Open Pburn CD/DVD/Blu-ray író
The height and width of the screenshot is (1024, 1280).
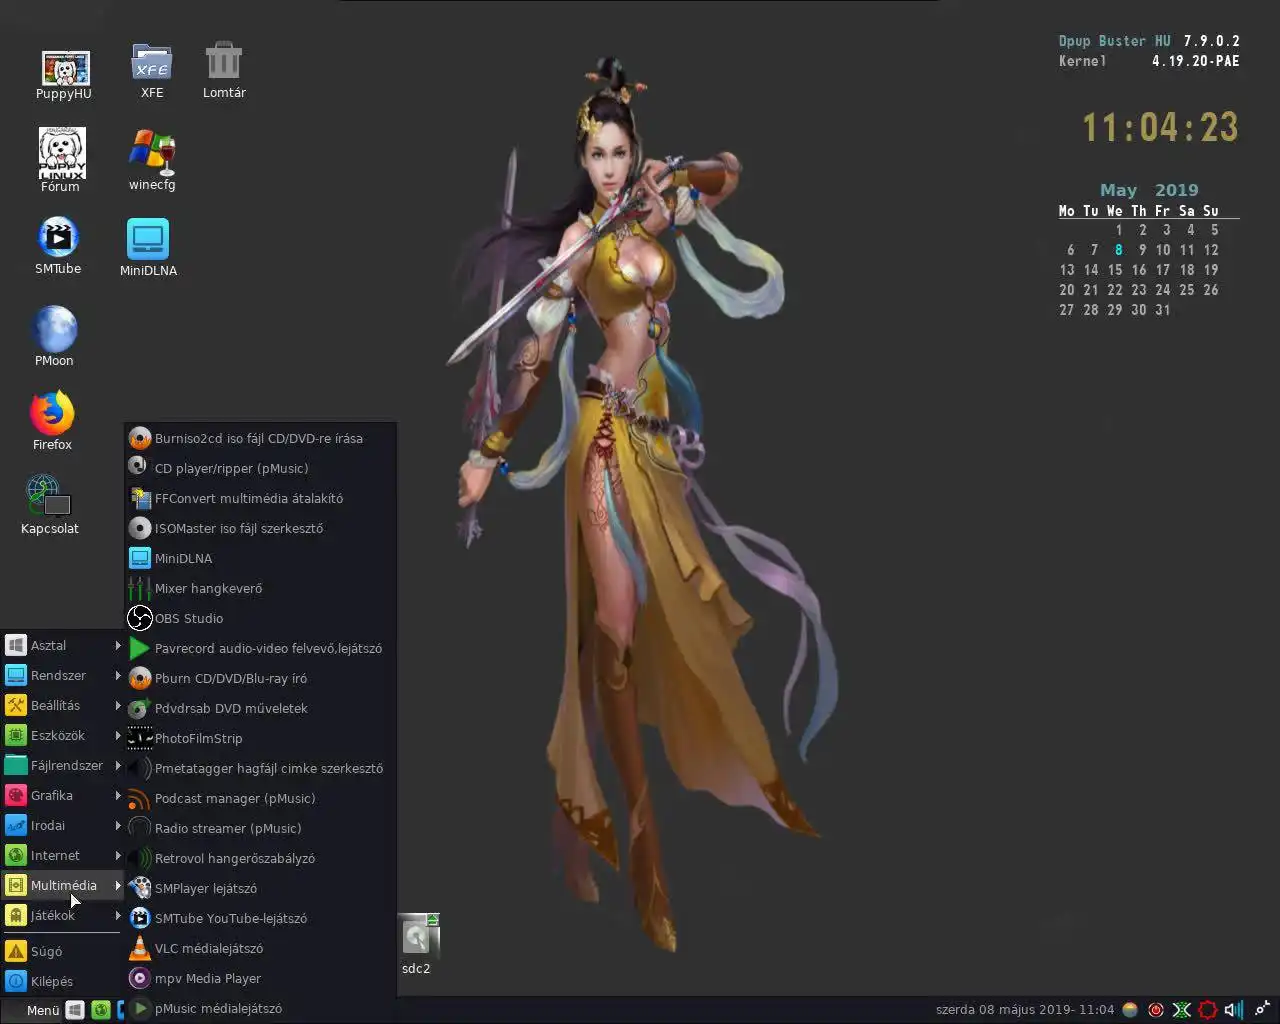[260, 678]
